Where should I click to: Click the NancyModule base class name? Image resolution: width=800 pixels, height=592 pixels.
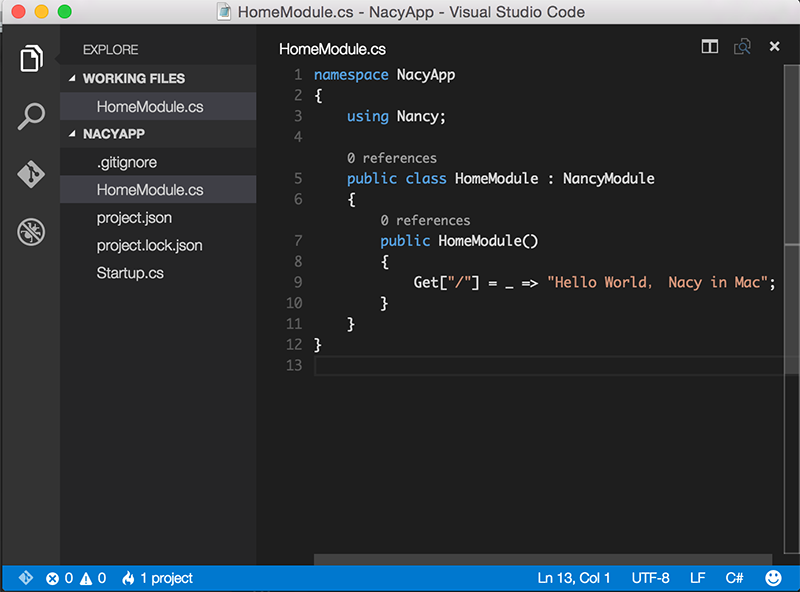(609, 179)
